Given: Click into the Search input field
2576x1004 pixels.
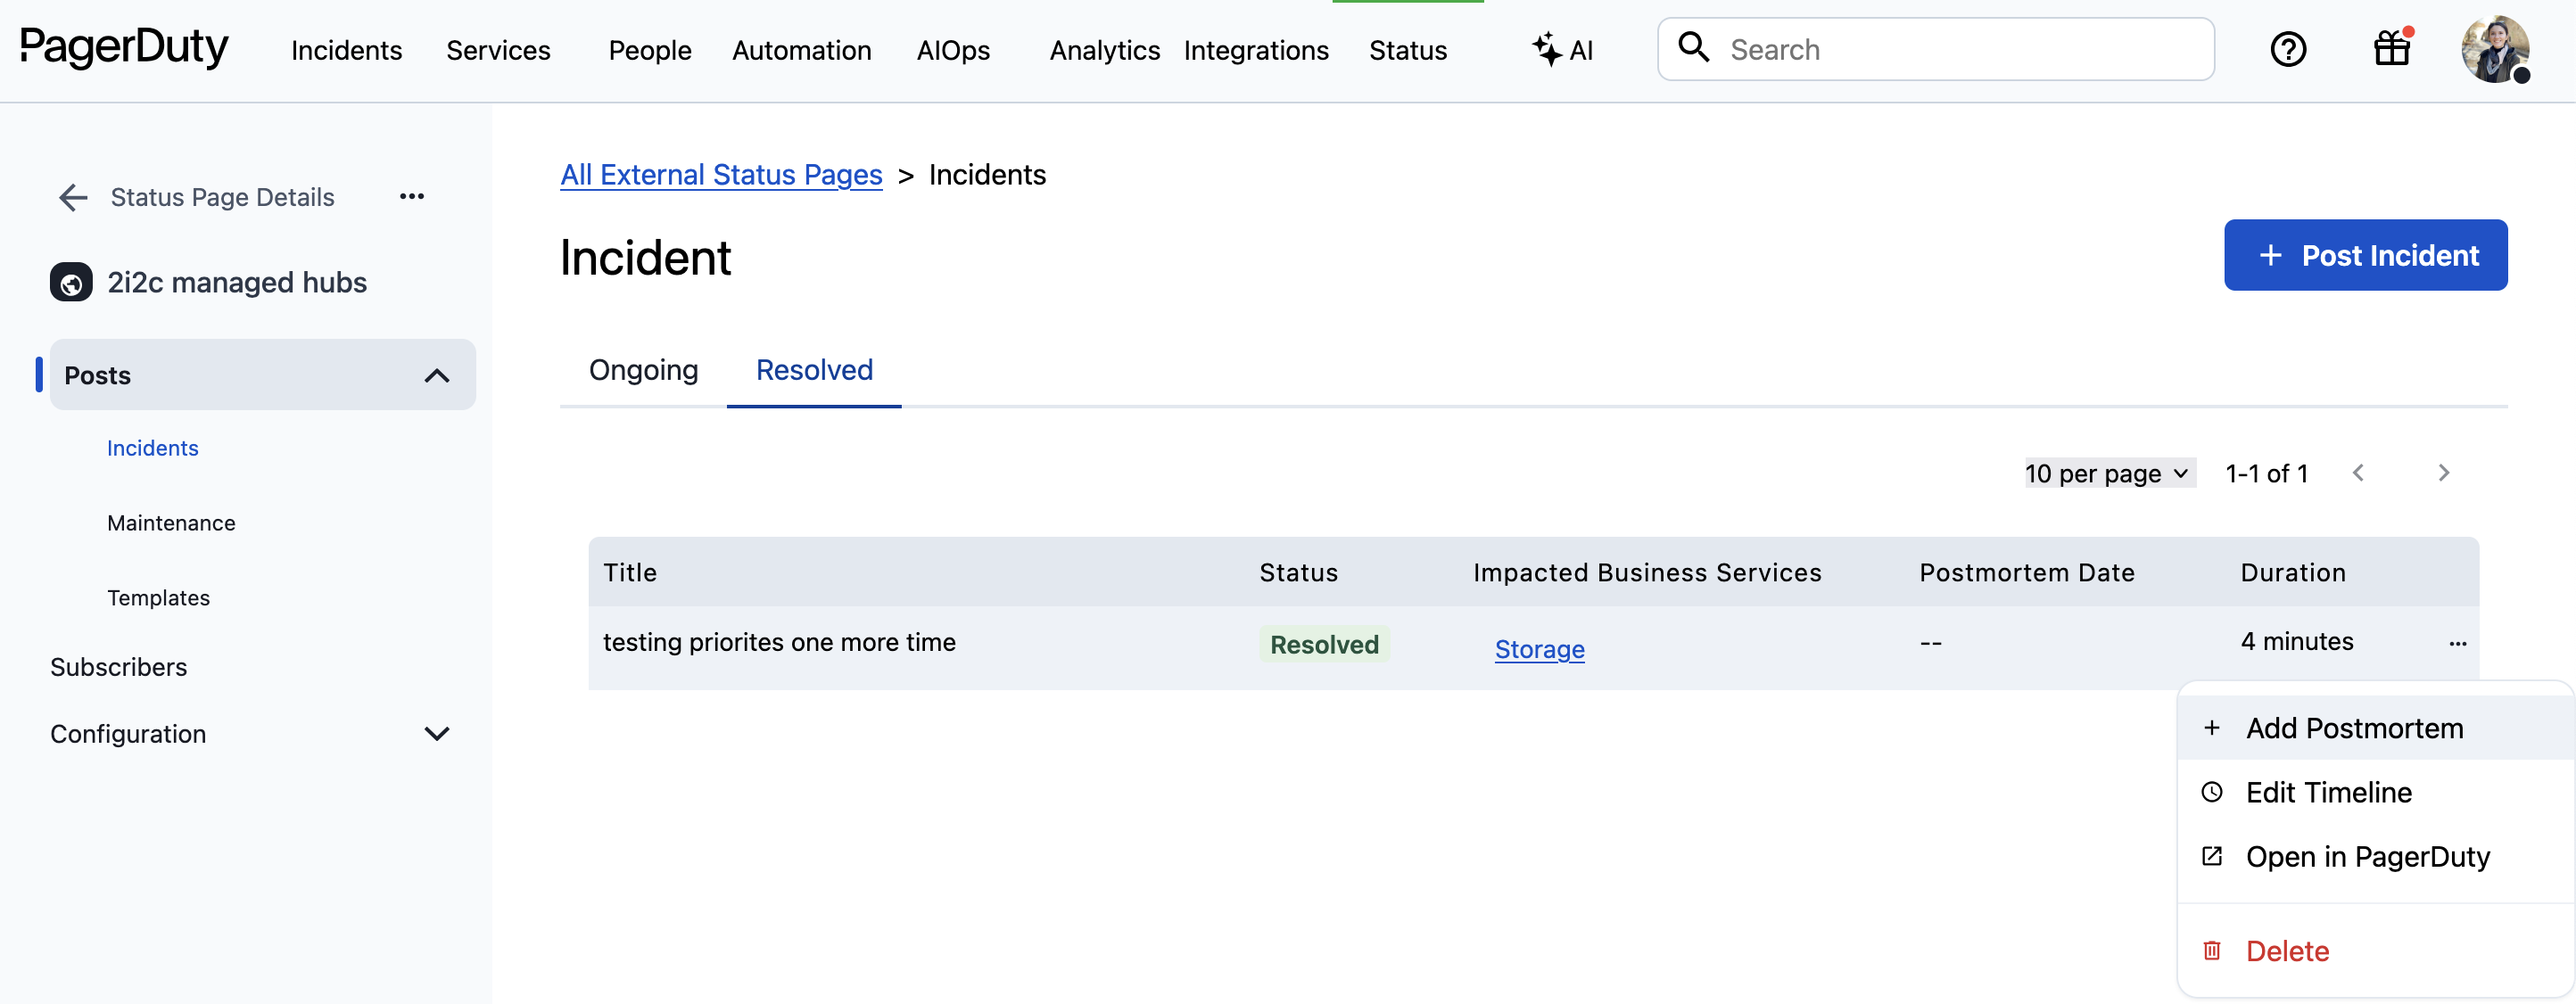Looking at the screenshot, I should (1935, 49).
